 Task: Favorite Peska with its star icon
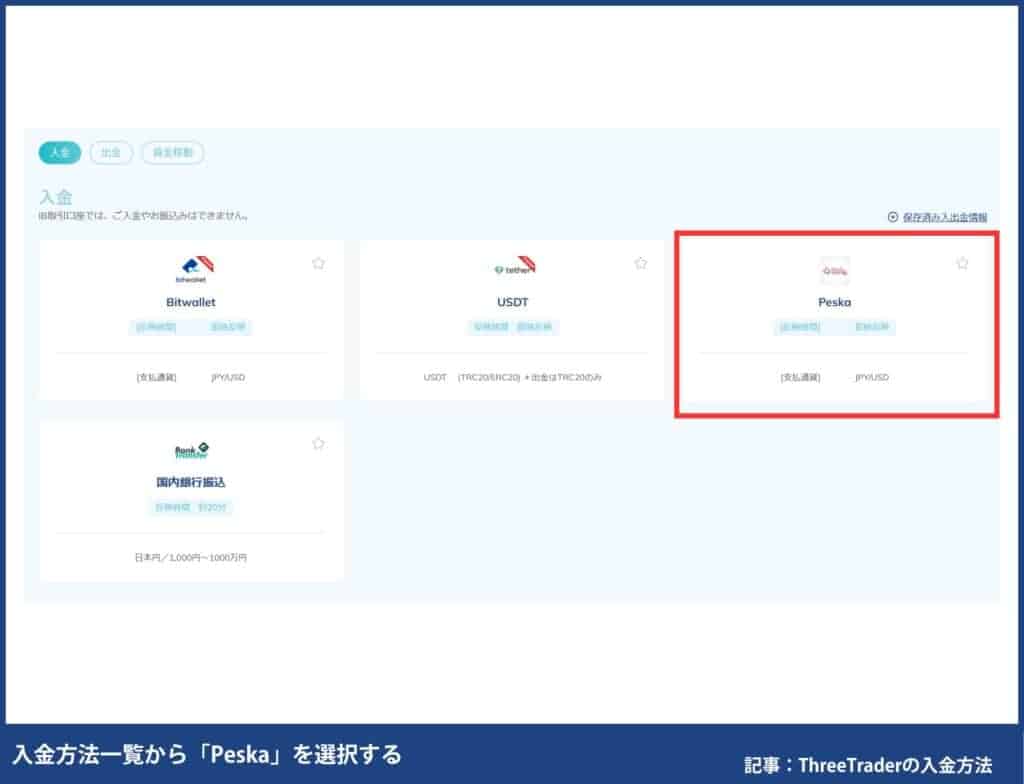962,263
